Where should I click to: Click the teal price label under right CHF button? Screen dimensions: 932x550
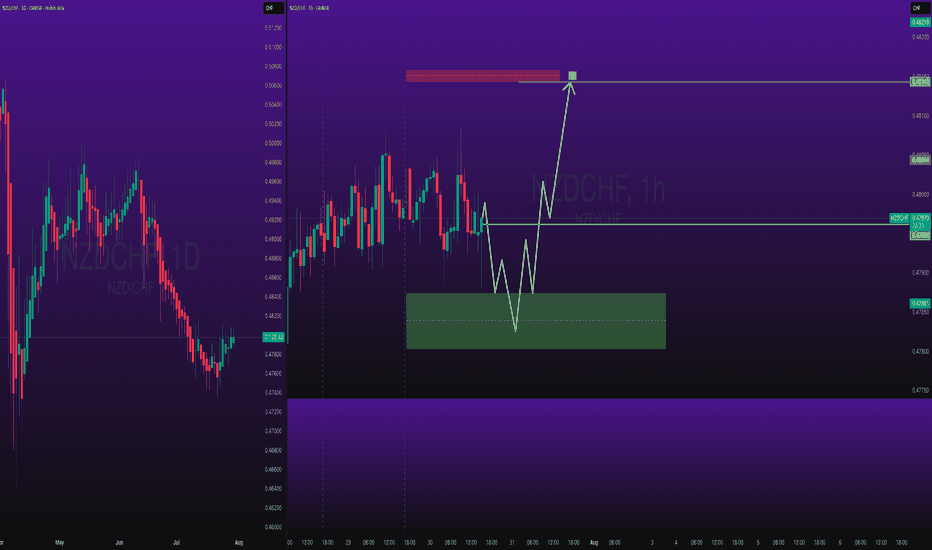pos(920,22)
